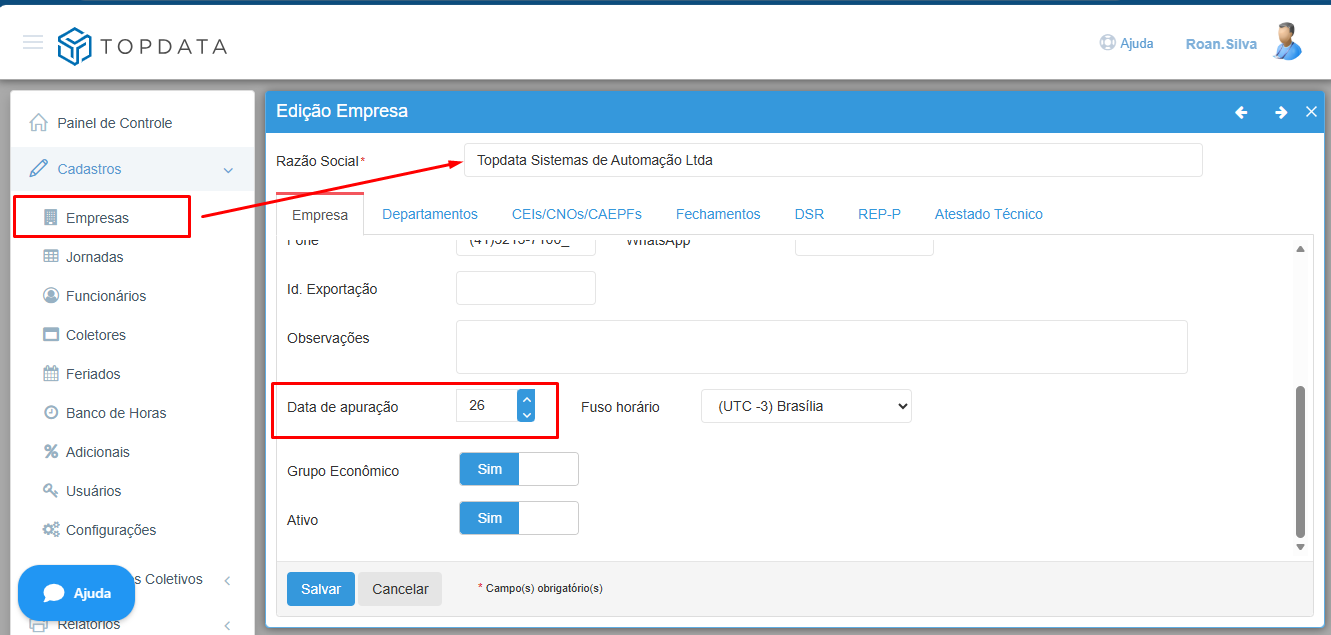Open the user avatar picture
Image resolution: width=1331 pixels, height=635 pixels.
pos(1287,42)
